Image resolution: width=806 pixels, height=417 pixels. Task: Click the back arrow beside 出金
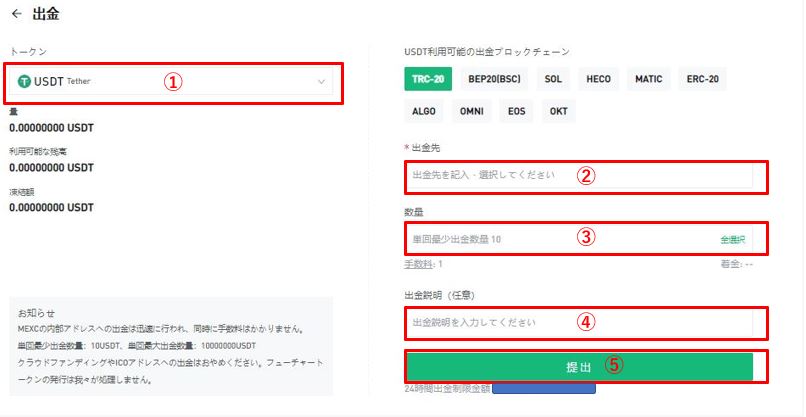pos(16,14)
